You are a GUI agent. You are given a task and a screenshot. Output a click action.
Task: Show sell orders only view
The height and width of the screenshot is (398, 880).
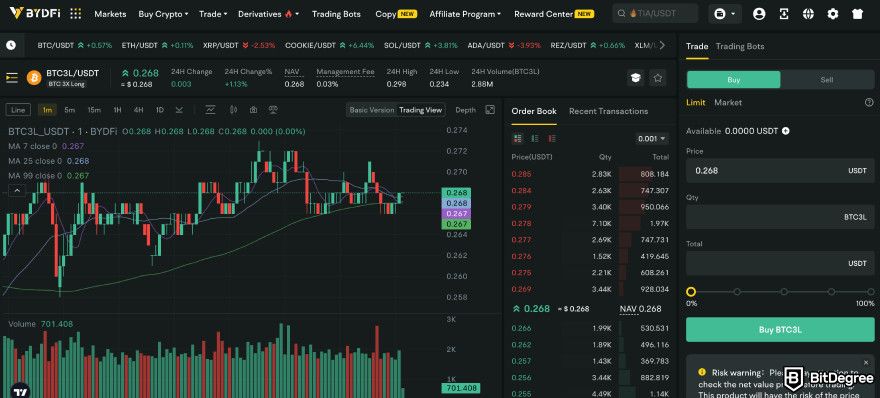[x=552, y=138]
